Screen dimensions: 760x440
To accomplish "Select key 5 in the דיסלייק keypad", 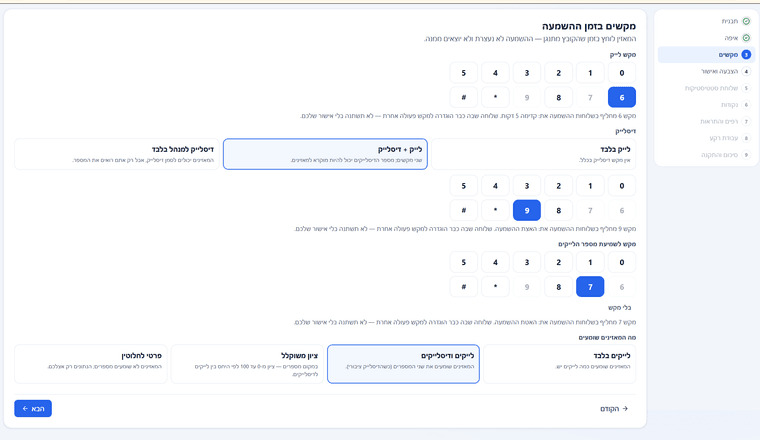I will (463, 186).
